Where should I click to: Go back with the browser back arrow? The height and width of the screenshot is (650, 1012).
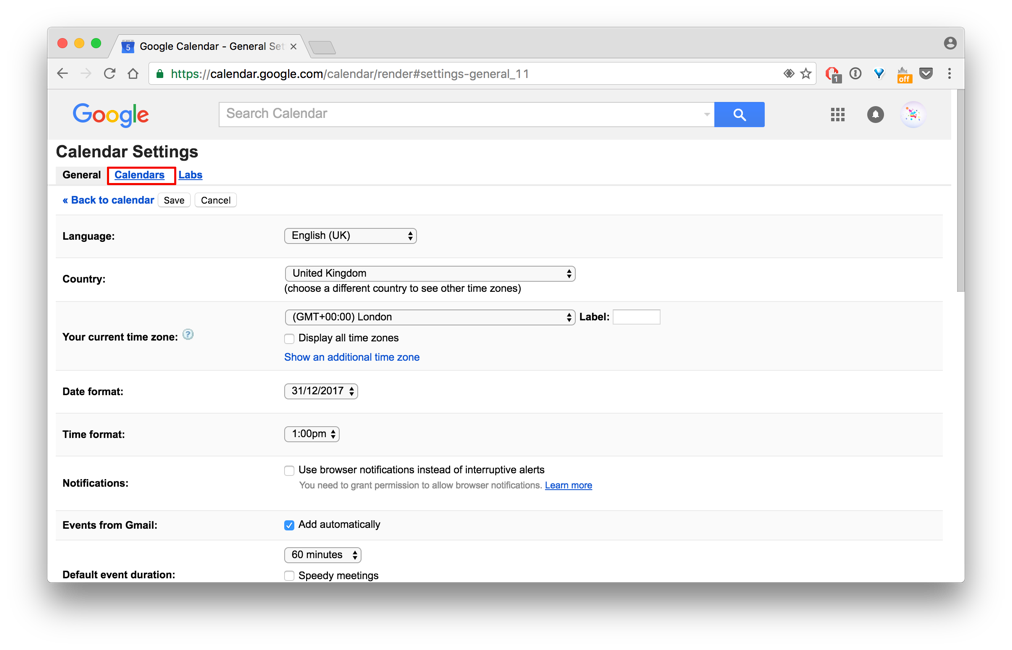tap(62, 74)
